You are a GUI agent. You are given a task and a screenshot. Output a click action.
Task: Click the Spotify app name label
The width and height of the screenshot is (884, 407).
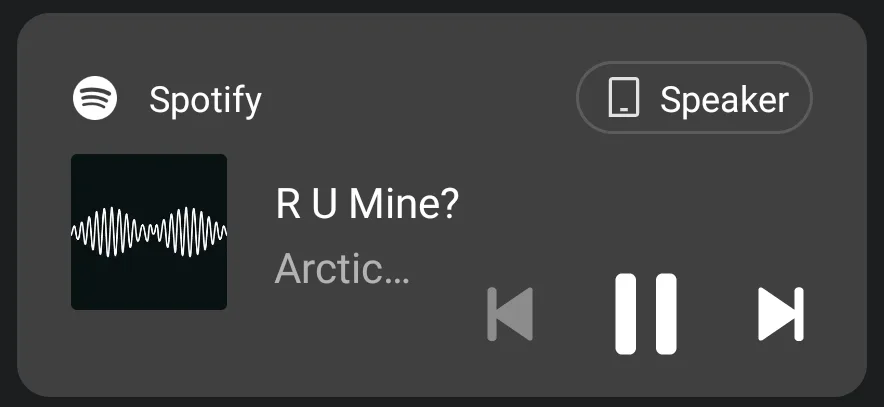[205, 100]
